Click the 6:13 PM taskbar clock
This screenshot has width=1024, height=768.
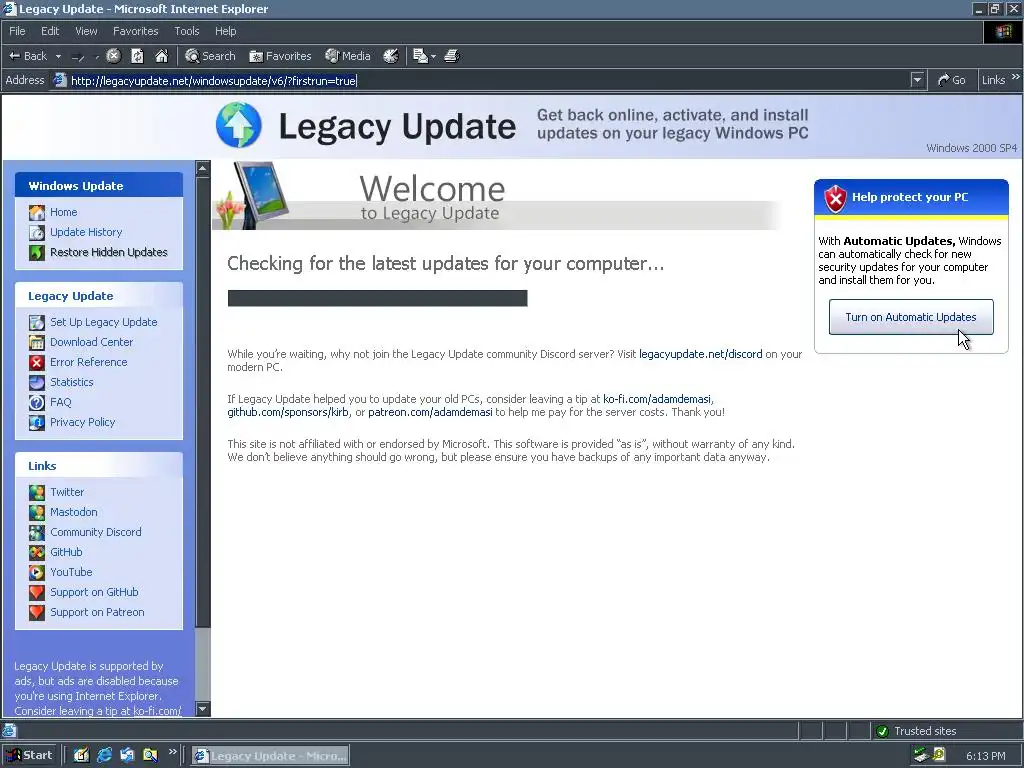click(985, 756)
